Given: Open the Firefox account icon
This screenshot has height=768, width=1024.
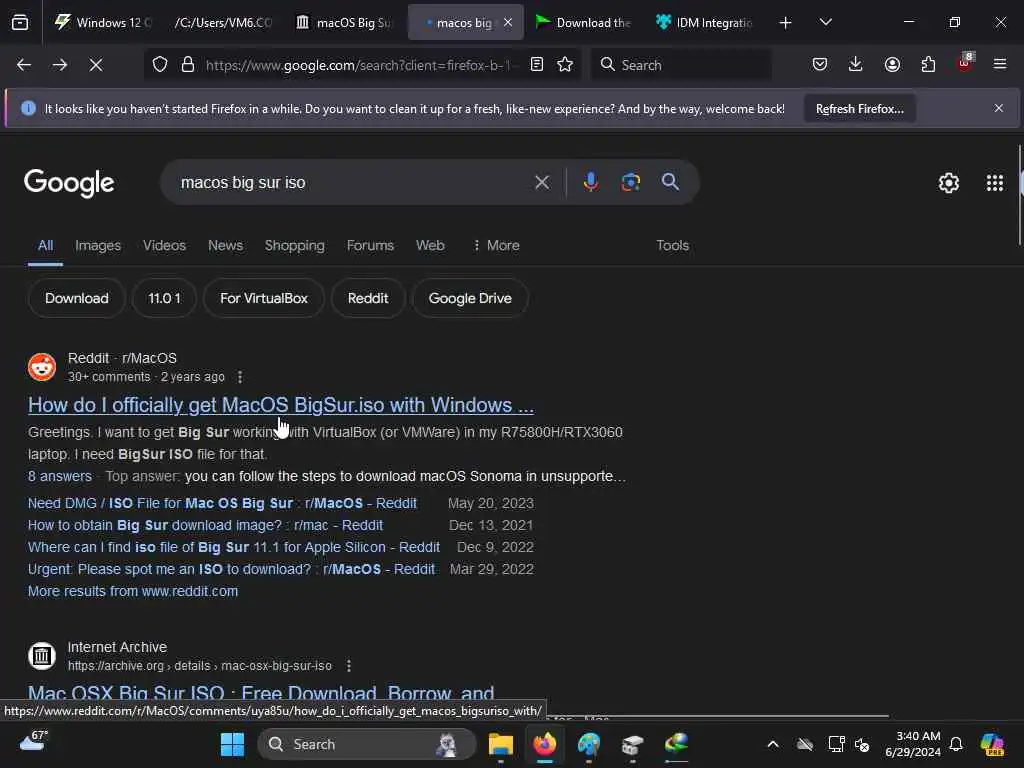Looking at the screenshot, I should tap(892, 65).
